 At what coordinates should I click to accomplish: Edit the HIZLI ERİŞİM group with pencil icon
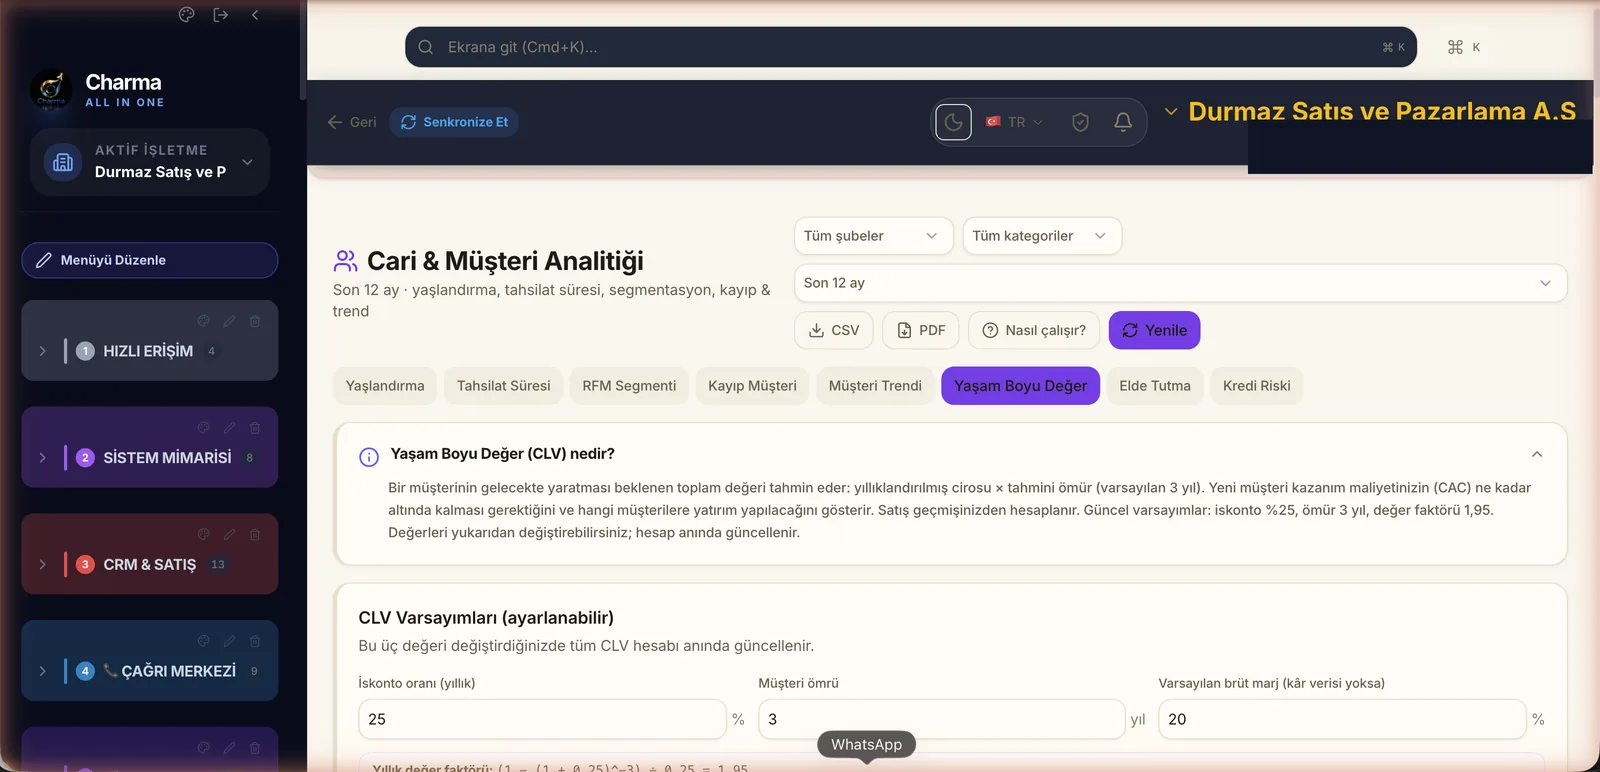[229, 321]
